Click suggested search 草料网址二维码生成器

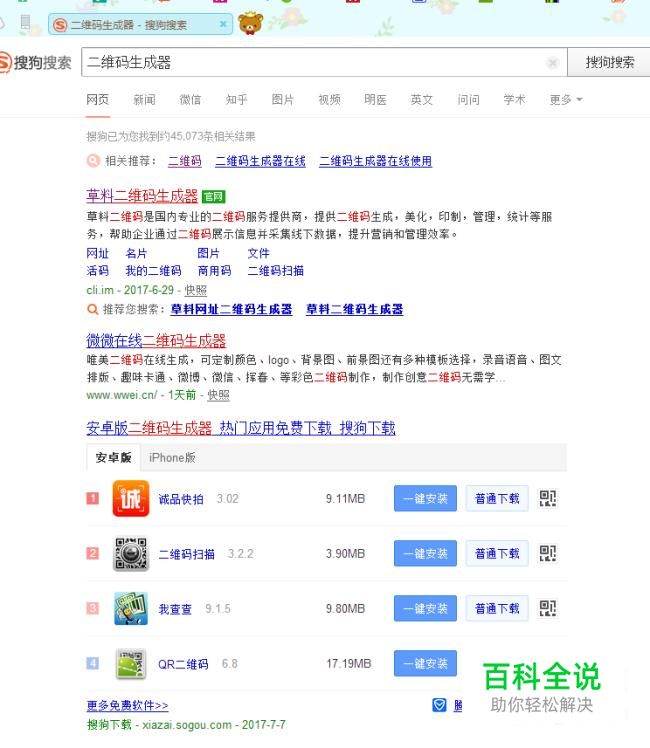pyautogui.click(x=231, y=310)
